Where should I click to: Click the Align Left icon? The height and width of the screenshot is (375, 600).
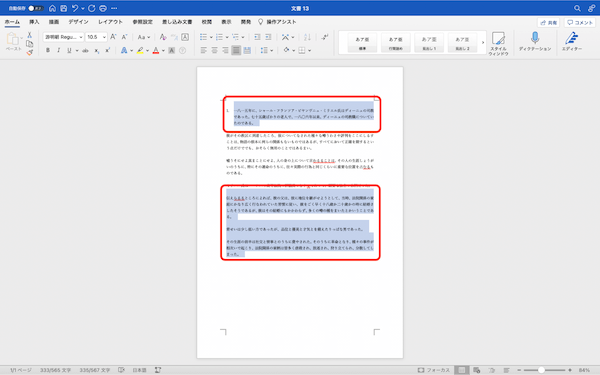204,50
